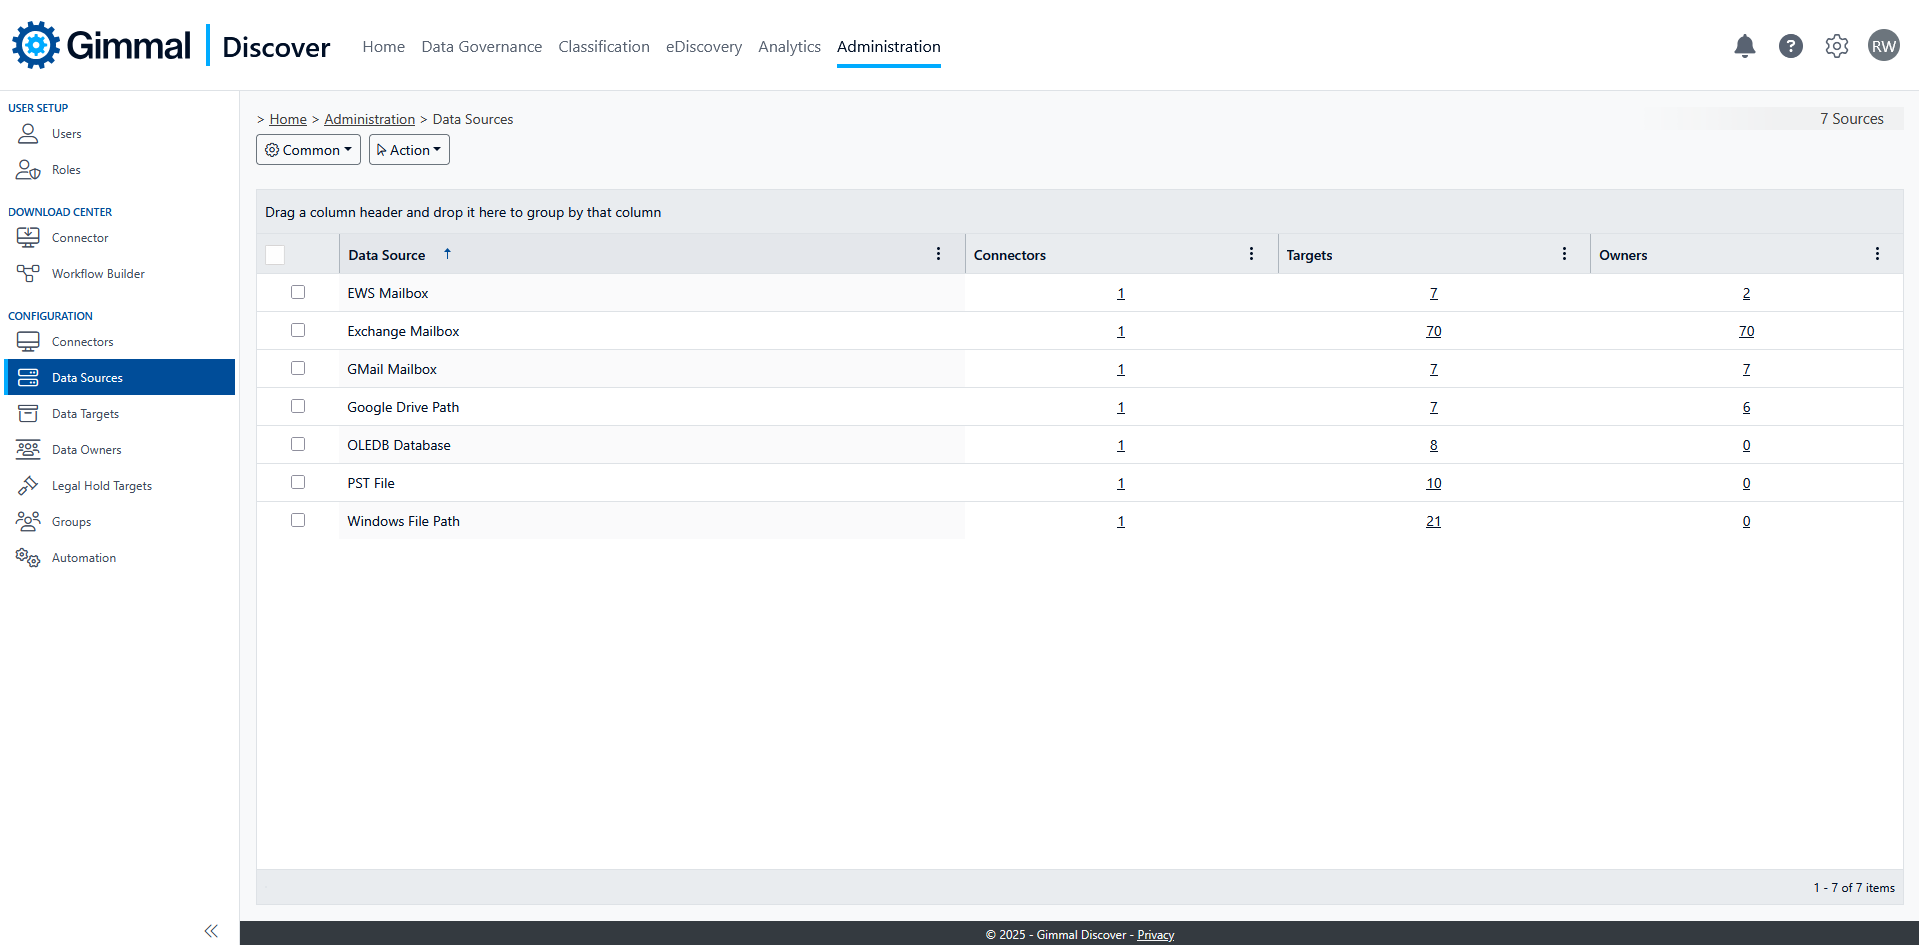The width and height of the screenshot is (1919, 945).
Task: Click the Legal Hold Targets gavel icon
Action: (x=28, y=485)
